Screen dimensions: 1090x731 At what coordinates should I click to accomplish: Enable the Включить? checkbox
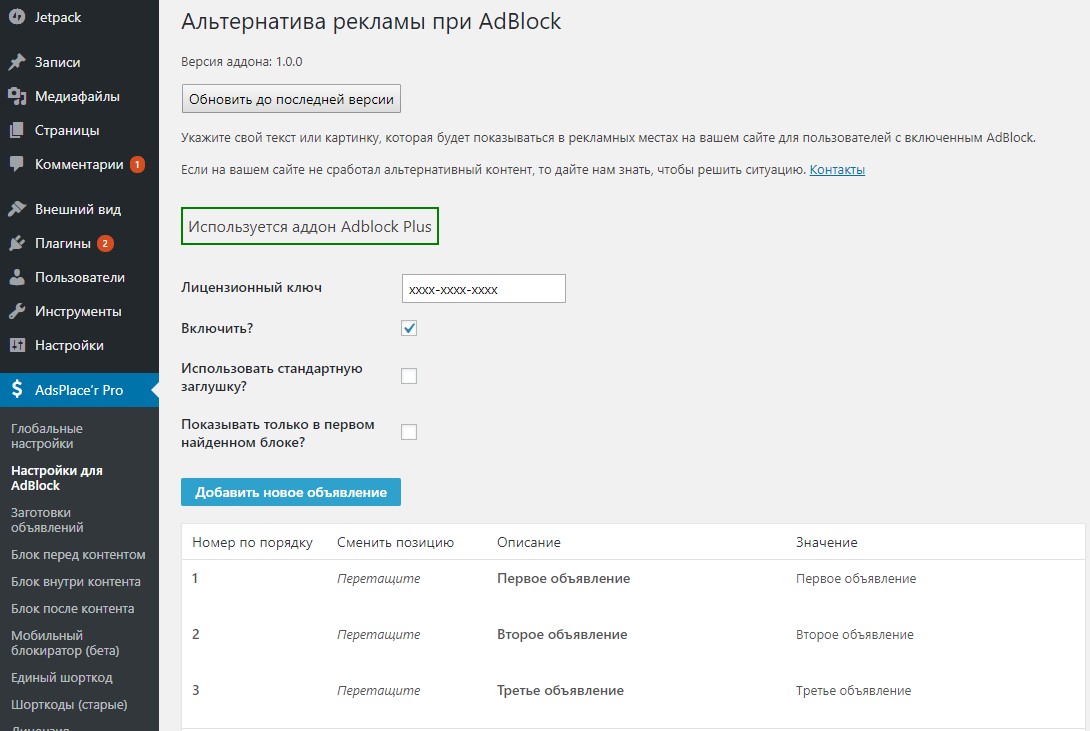[x=408, y=326]
